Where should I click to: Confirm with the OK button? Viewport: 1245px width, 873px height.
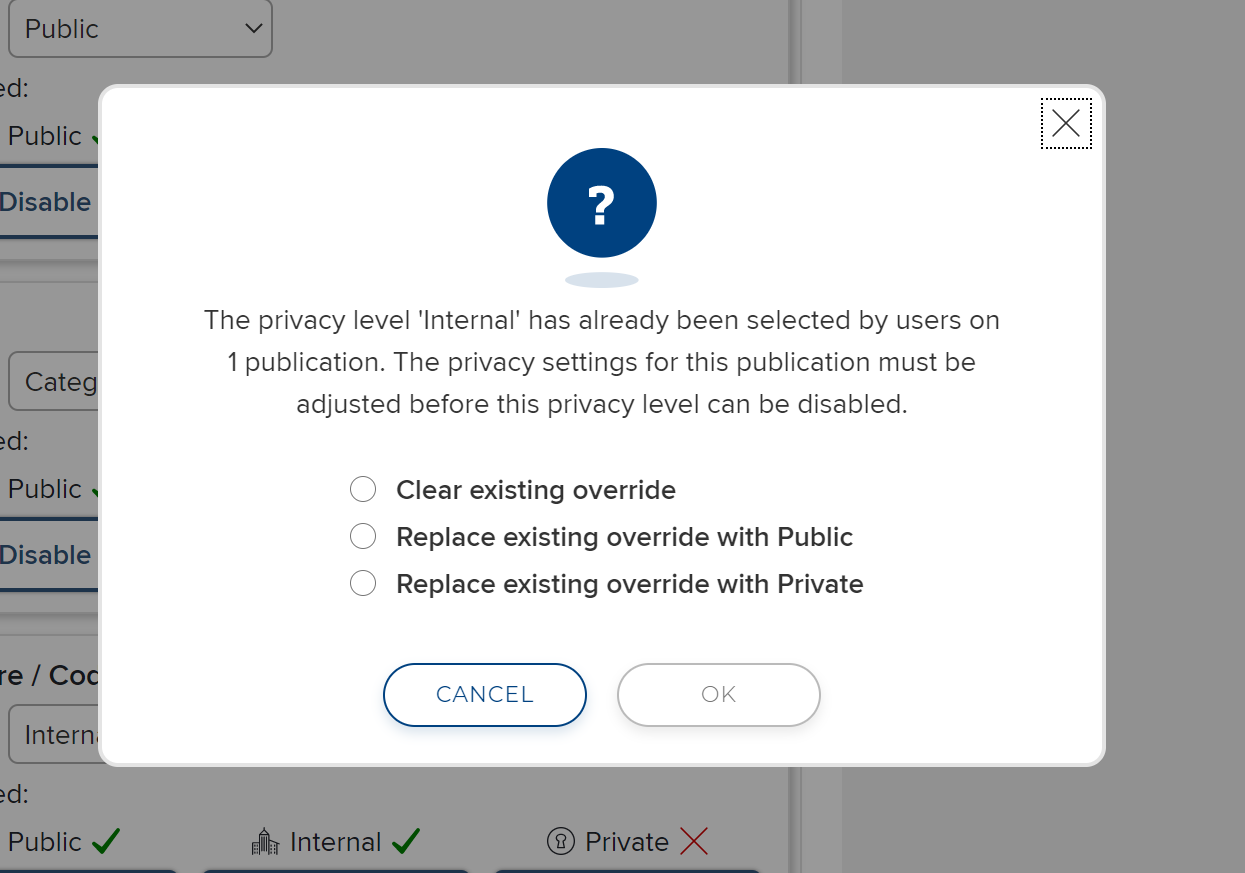pos(718,694)
